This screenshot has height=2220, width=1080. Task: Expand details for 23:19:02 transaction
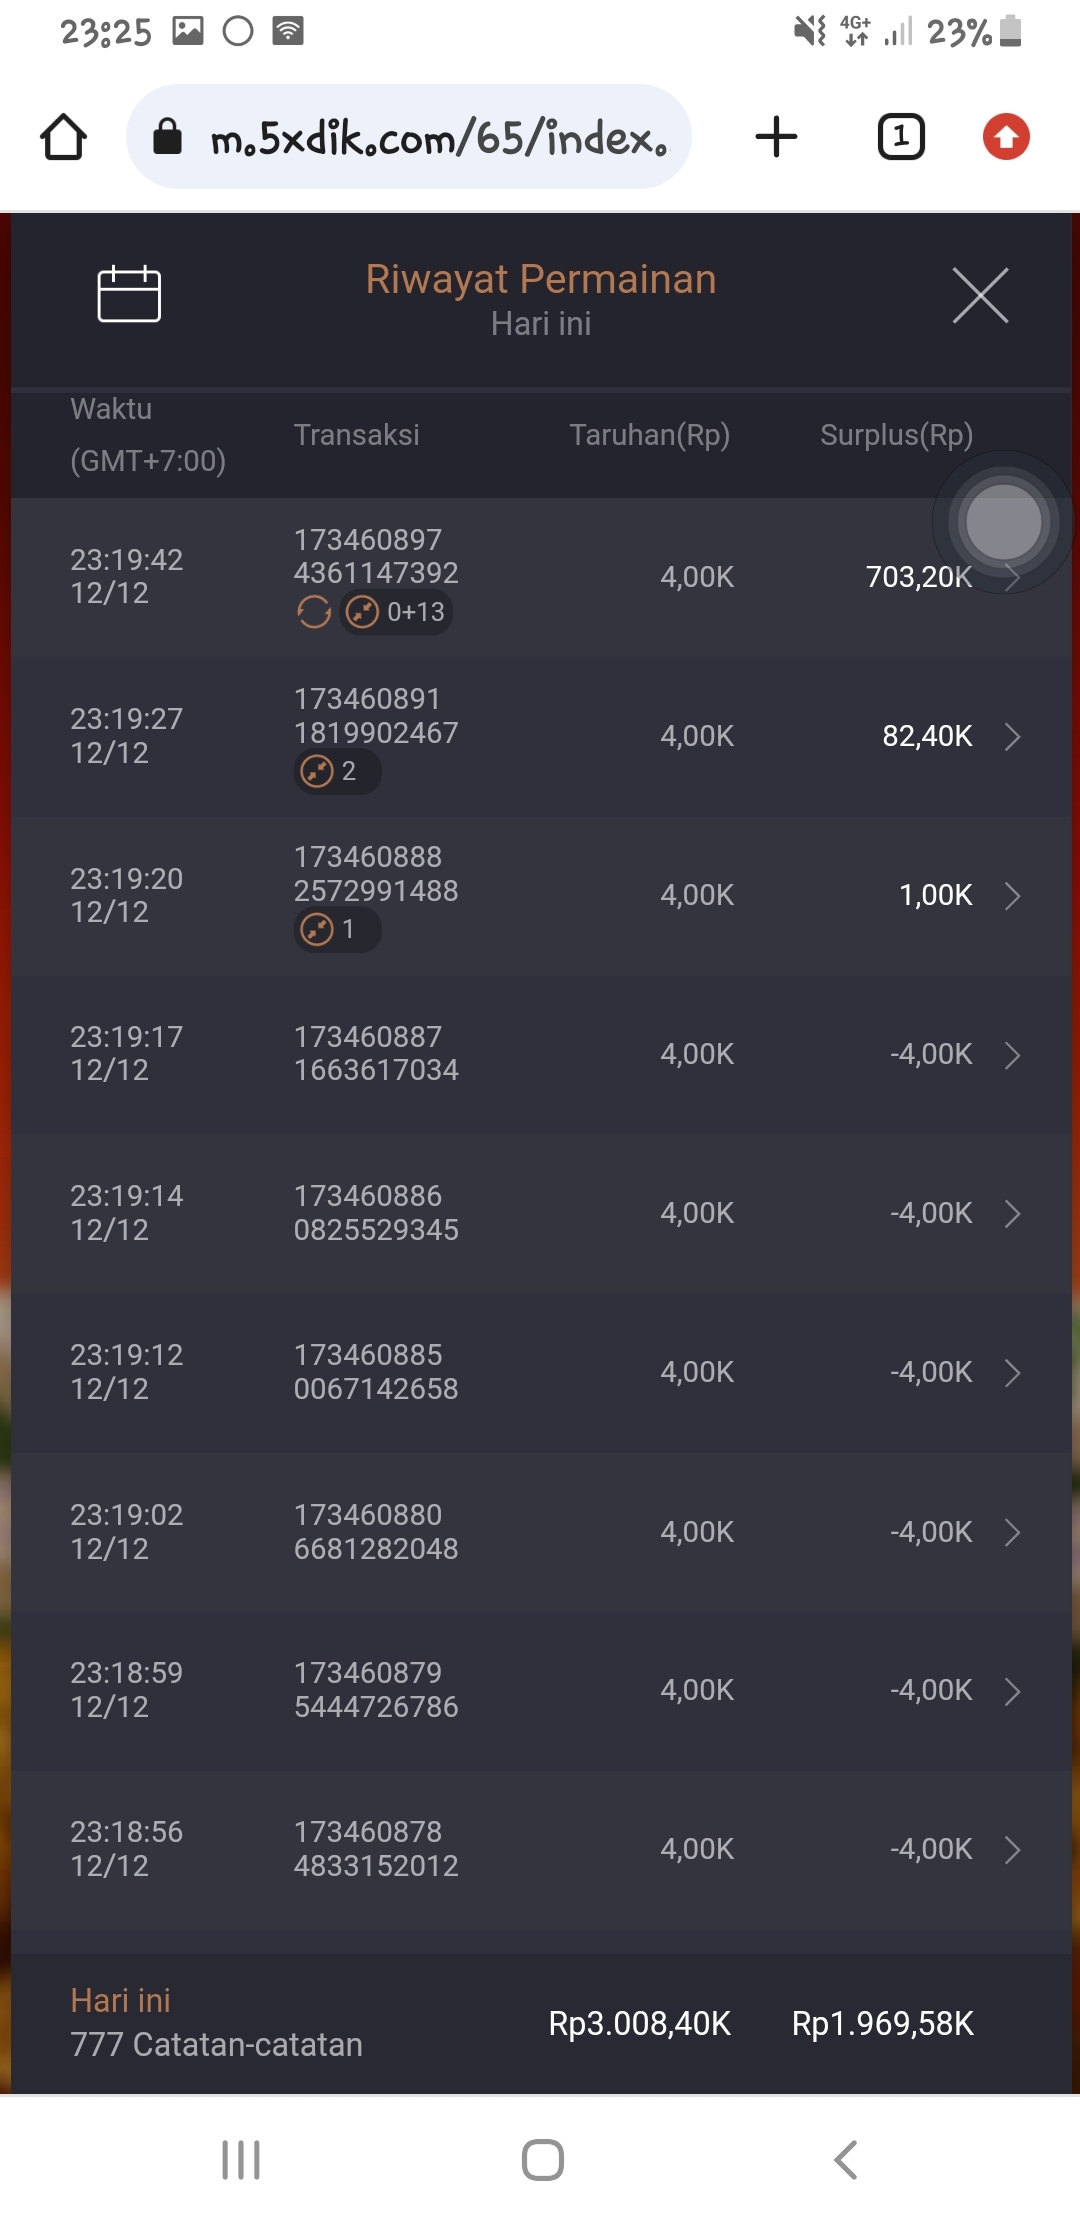tap(1012, 1532)
